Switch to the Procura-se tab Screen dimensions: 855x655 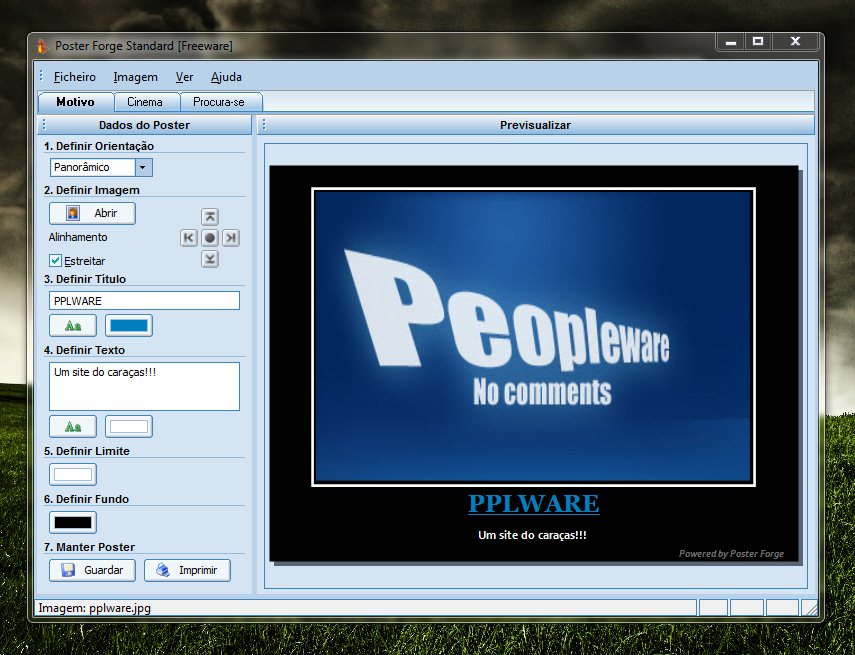[x=219, y=102]
